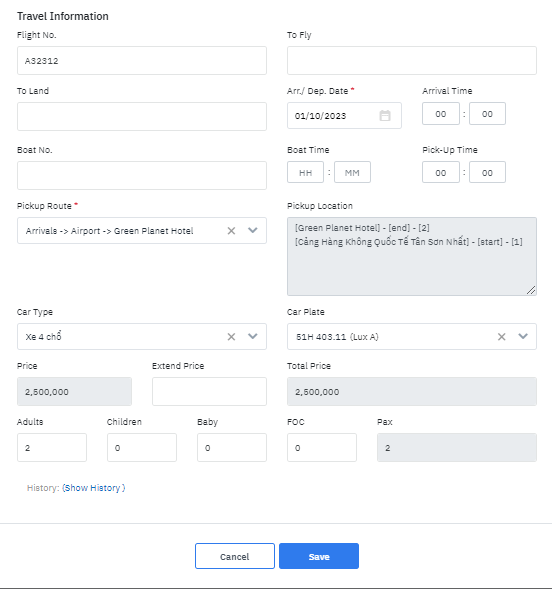Image resolution: width=552 pixels, height=589 pixels.
Task: Select the To Fly input field
Action: 412,60
